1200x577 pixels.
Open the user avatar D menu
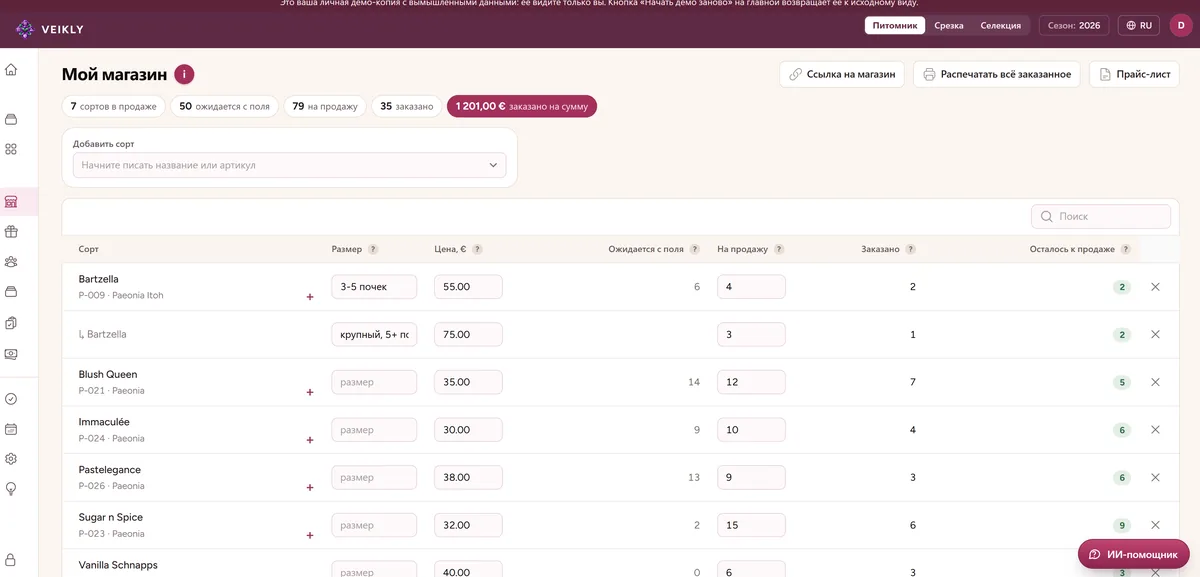(x=1181, y=25)
